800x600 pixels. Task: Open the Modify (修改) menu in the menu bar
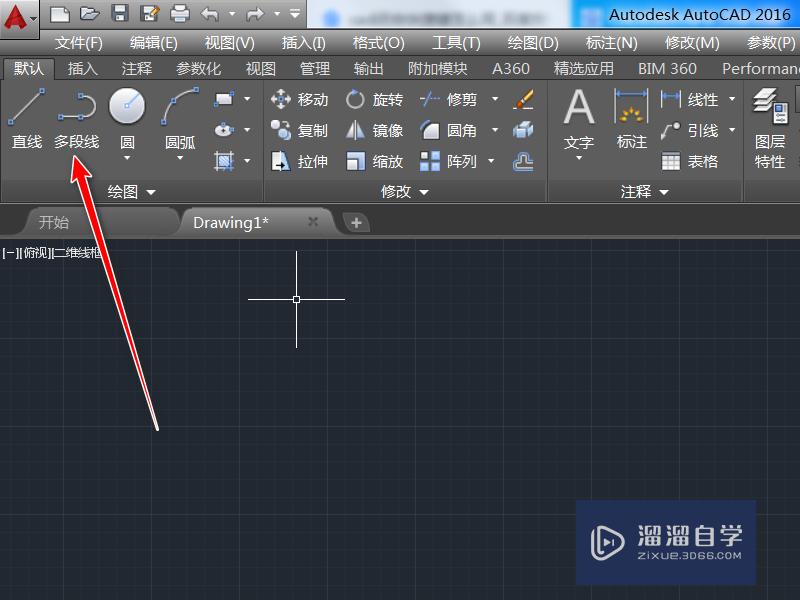[x=692, y=43]
